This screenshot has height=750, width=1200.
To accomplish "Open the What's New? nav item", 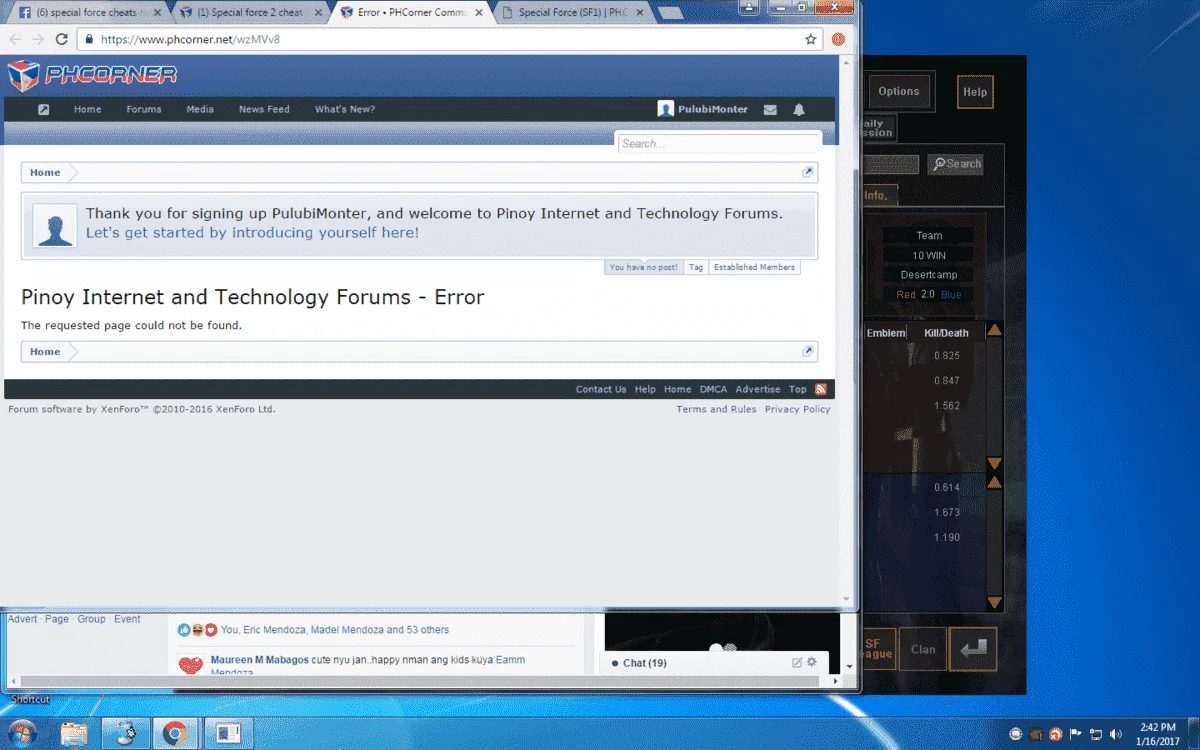I will coord(345,109).
